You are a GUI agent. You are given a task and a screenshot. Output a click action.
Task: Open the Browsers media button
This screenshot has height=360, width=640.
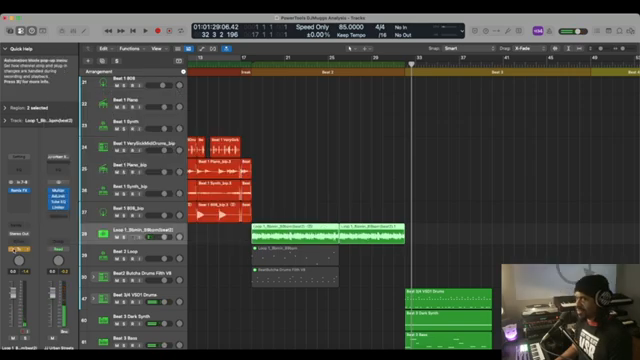[631, 31]
